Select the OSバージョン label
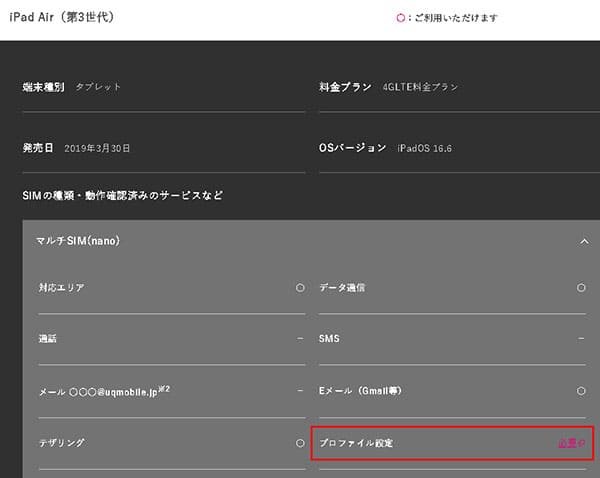This screenshot has height=478, width=600. pos(352,148)
